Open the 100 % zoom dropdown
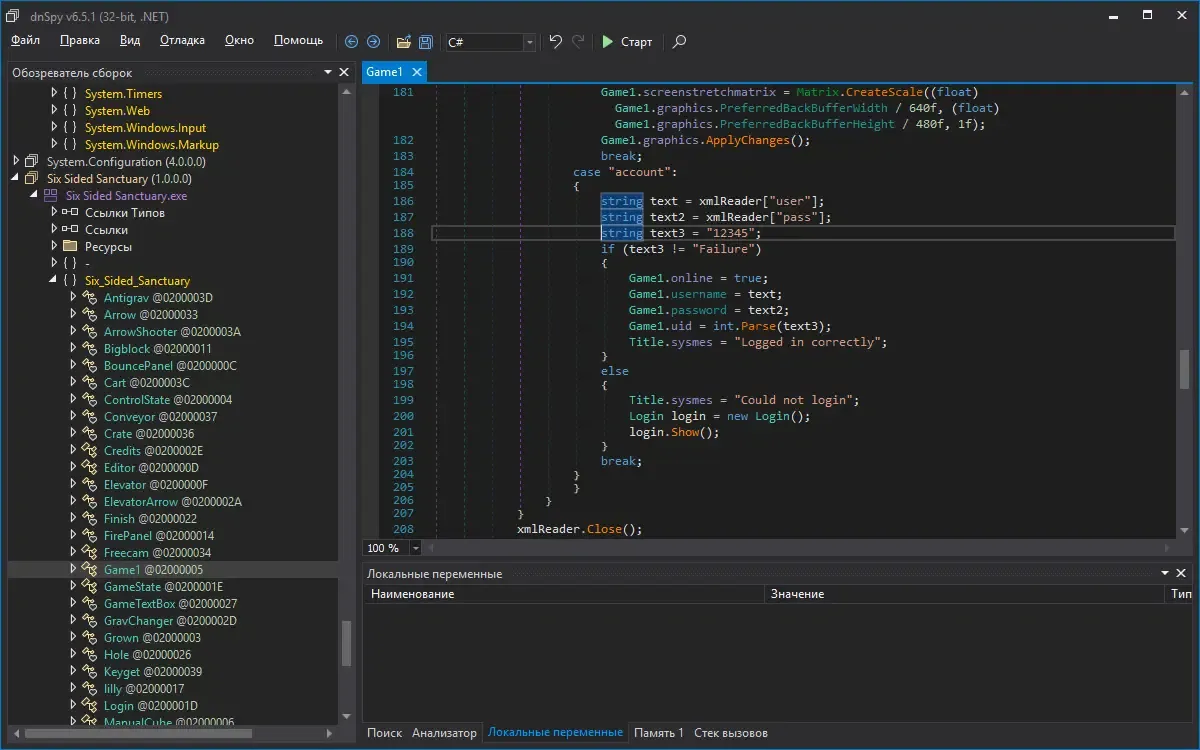 416,548
